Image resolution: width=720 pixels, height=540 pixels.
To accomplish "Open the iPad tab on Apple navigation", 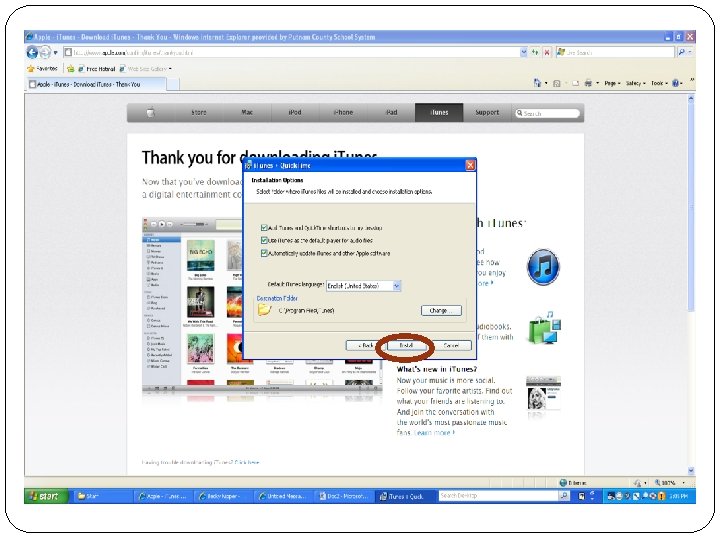I will pyautogui.click(x=391, y=112).
